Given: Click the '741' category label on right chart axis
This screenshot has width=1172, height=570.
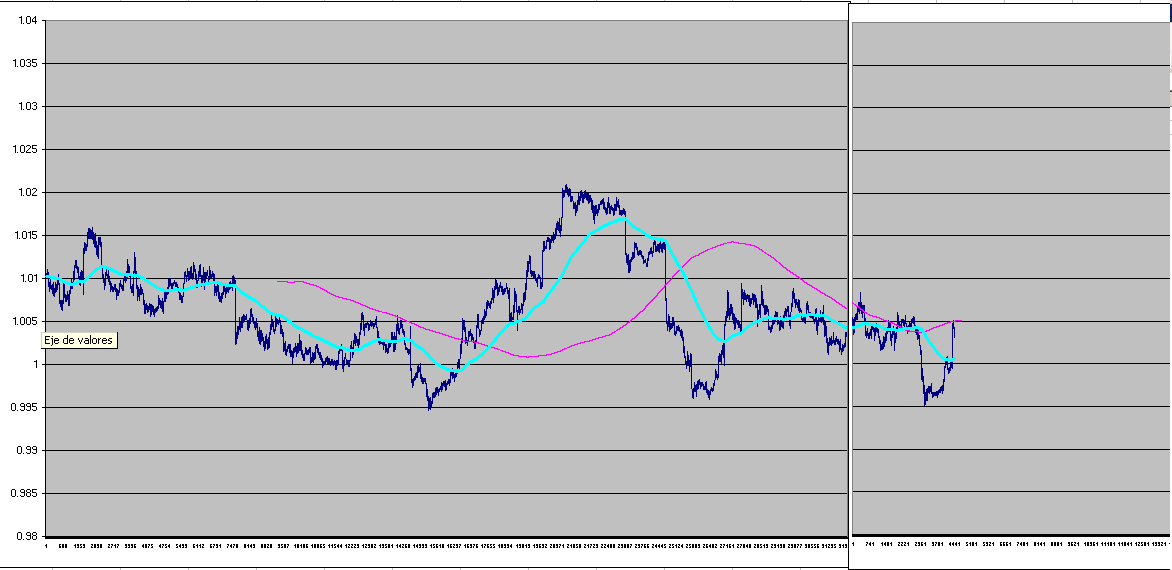Looking at the screenshot, I should [870, 545].
